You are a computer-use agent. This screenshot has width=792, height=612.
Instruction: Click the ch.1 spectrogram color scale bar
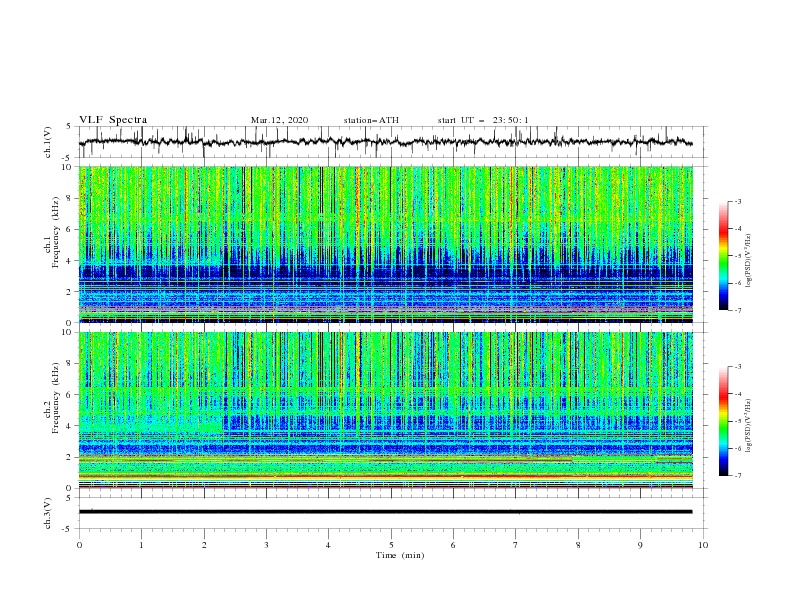coord(723,256)
